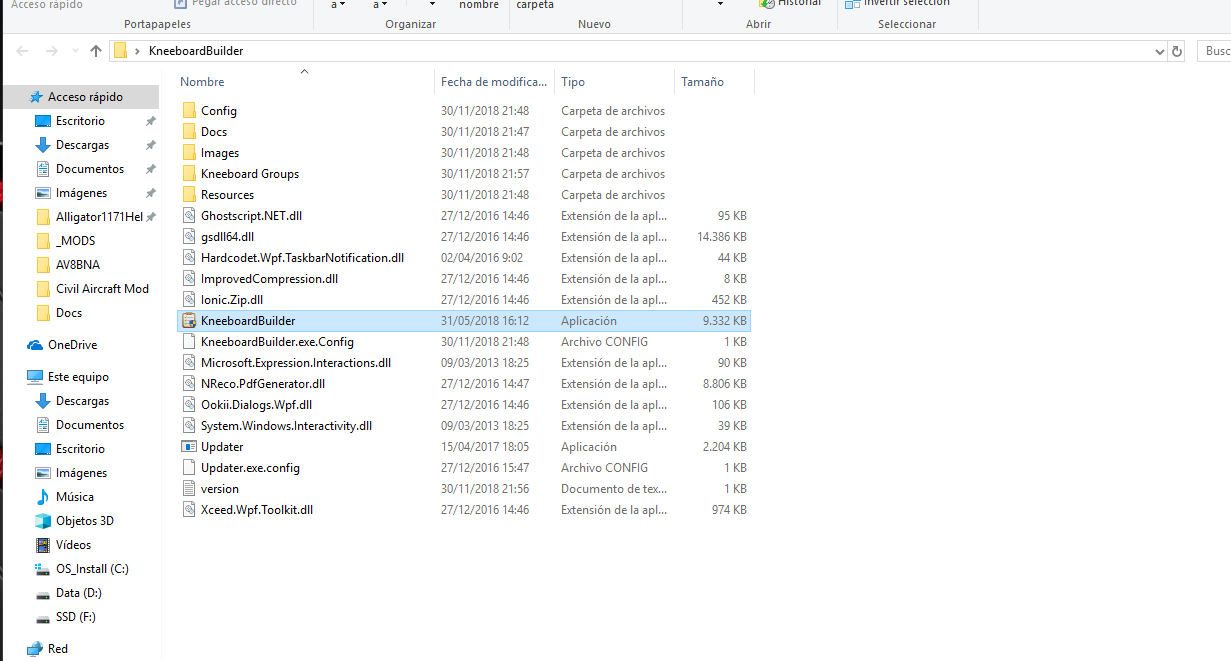Click the 14.386 KB size cell

coord(722,237)
